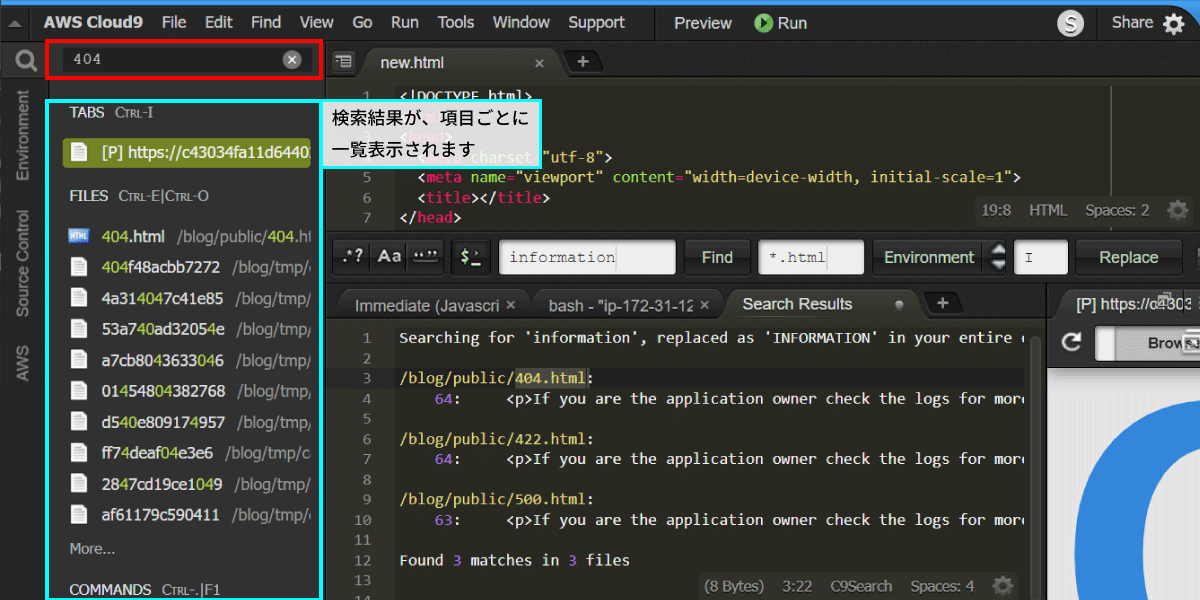Image resolution: width=1200 pixels, height=600 pixels.
Task: Close the Immediate (Javascript) tab
Action: point(511,305)
